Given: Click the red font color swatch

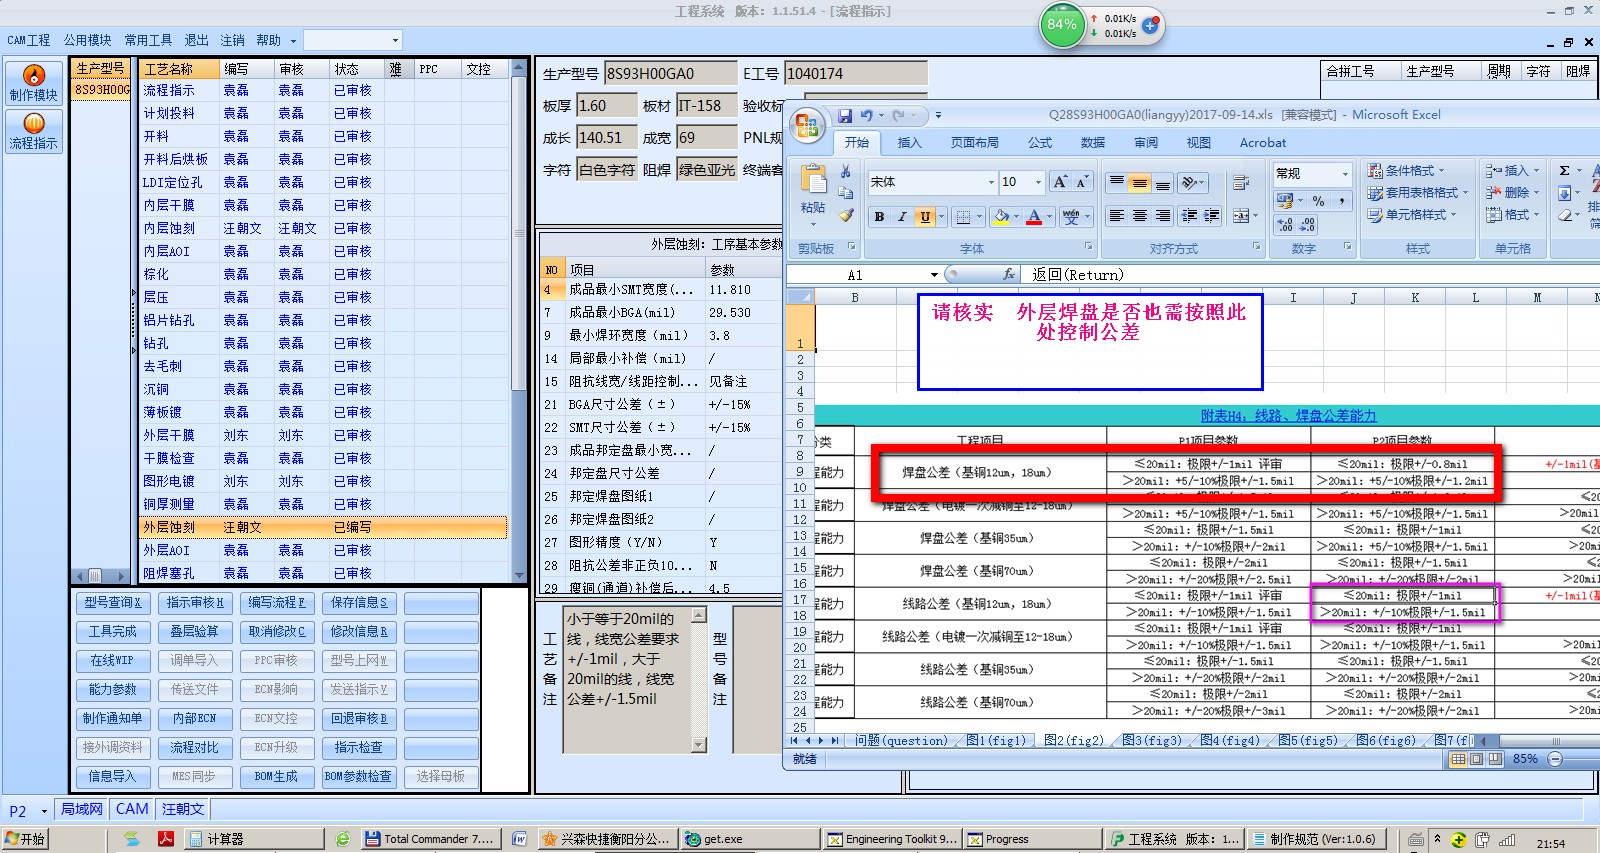Looking at the screenshot, I should tap(1034, 216).
